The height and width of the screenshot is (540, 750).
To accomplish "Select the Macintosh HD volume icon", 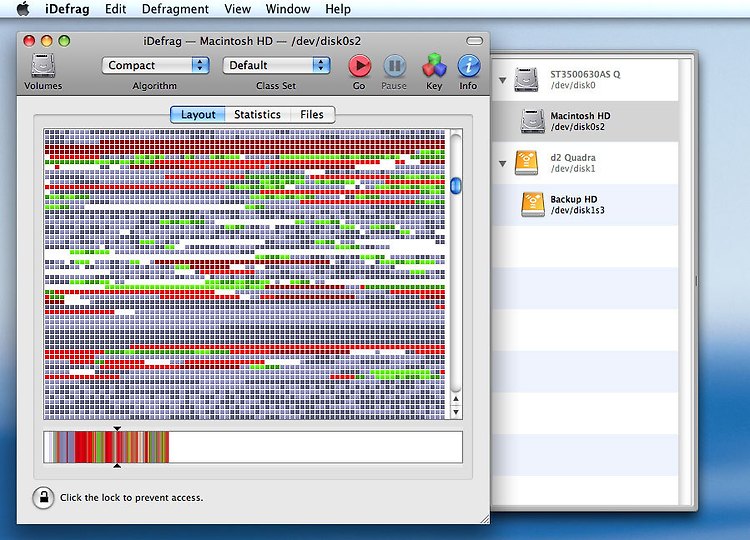I will [532, 121].
